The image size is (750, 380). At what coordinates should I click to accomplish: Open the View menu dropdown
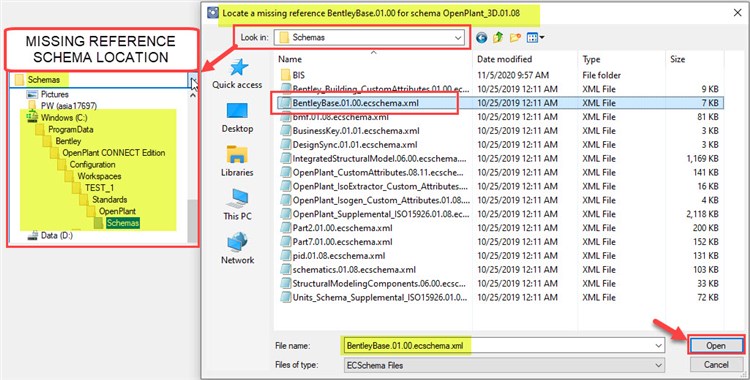tap(535, 37)
